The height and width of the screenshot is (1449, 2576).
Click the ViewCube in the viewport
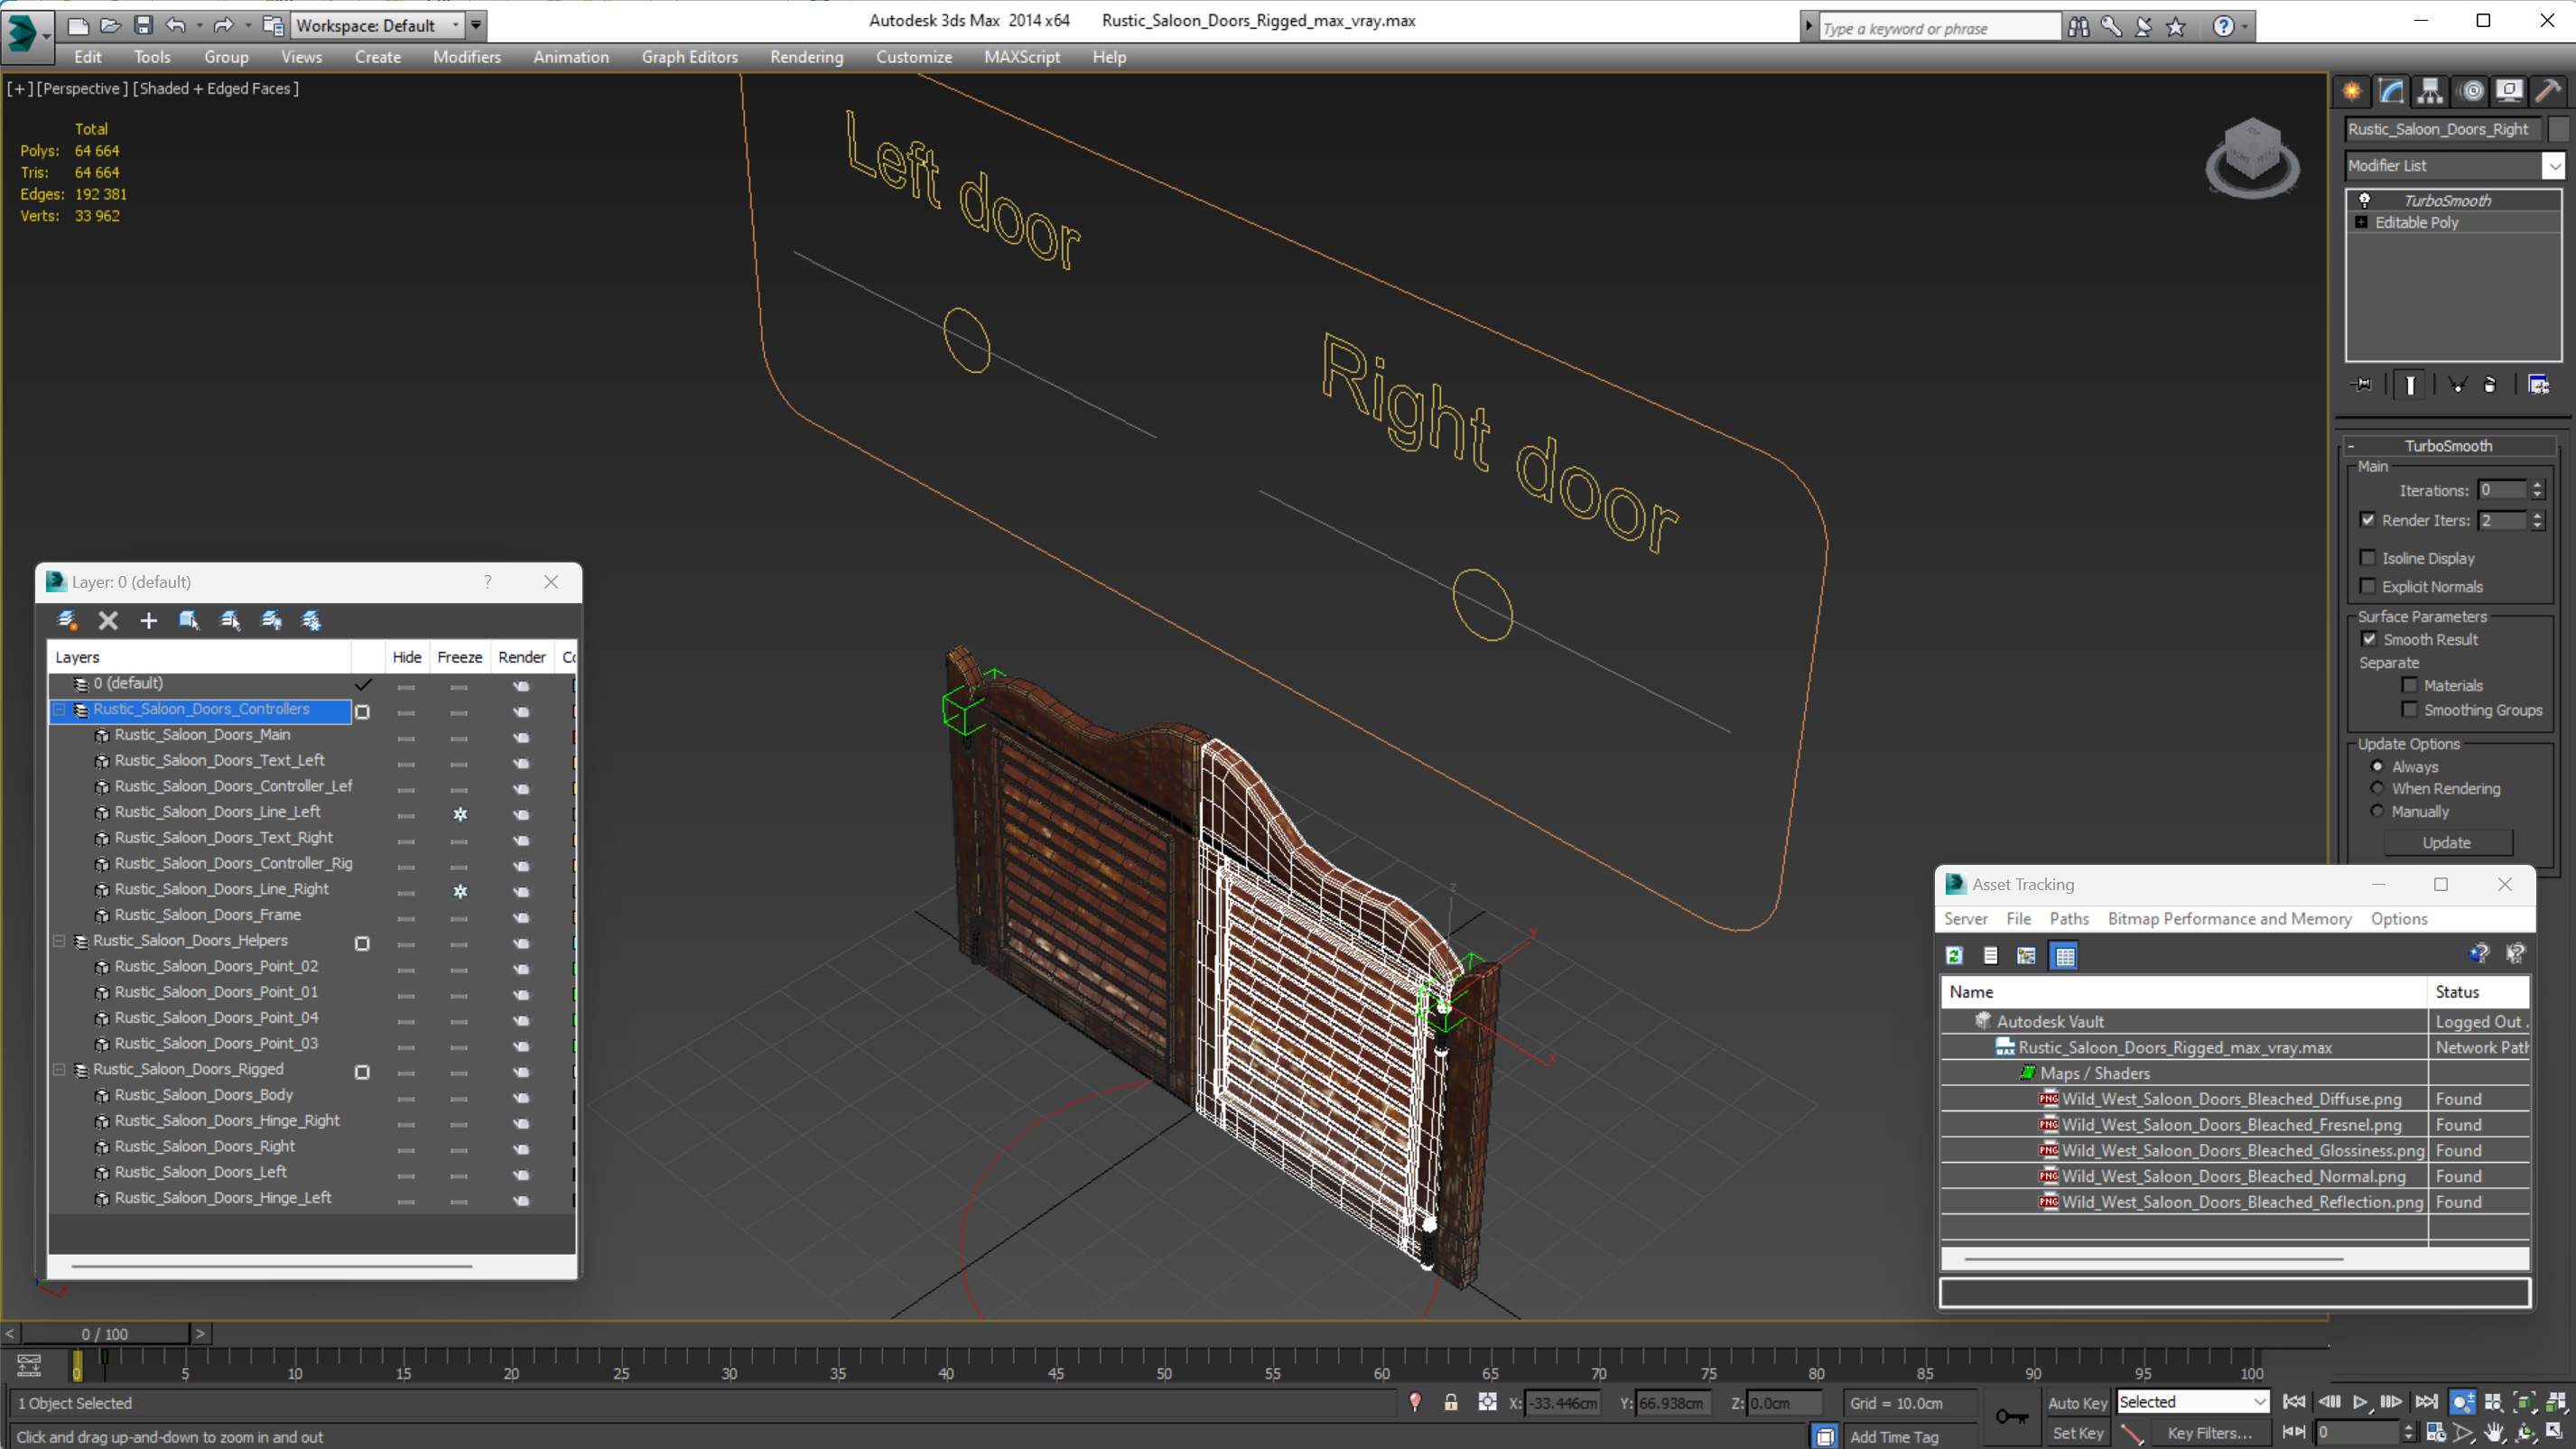point(2252,157)
